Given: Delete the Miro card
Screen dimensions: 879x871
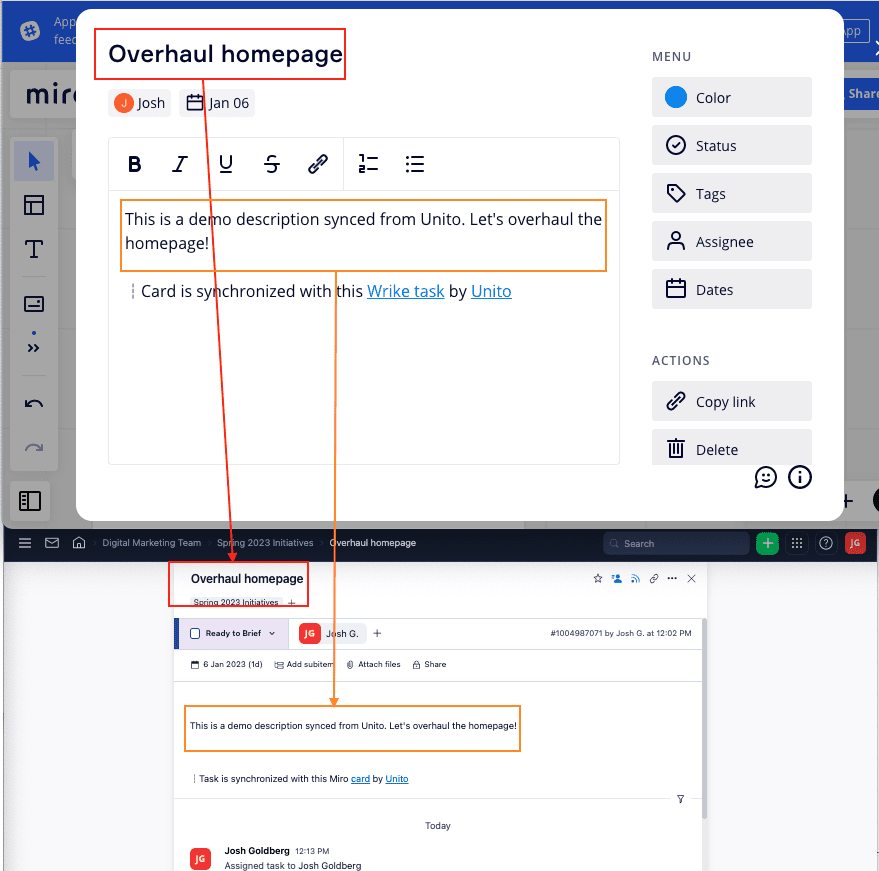Looking at the screenshot, I should tap(732, 448).
